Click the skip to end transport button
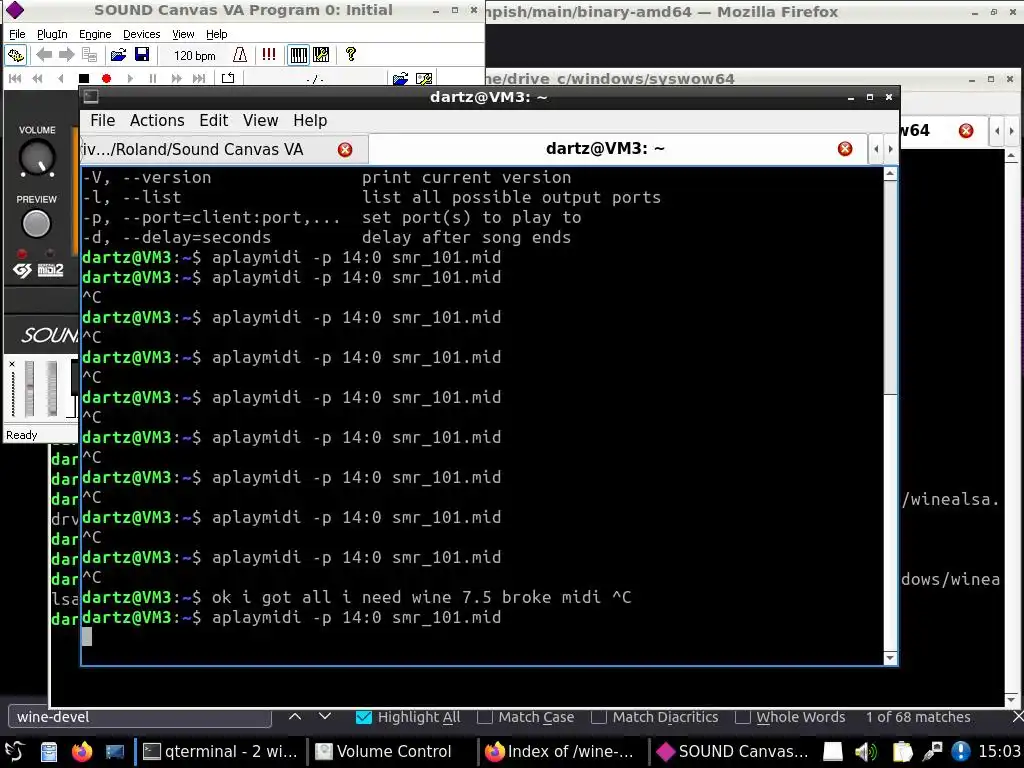1024x768 pixels. (199, 79)
